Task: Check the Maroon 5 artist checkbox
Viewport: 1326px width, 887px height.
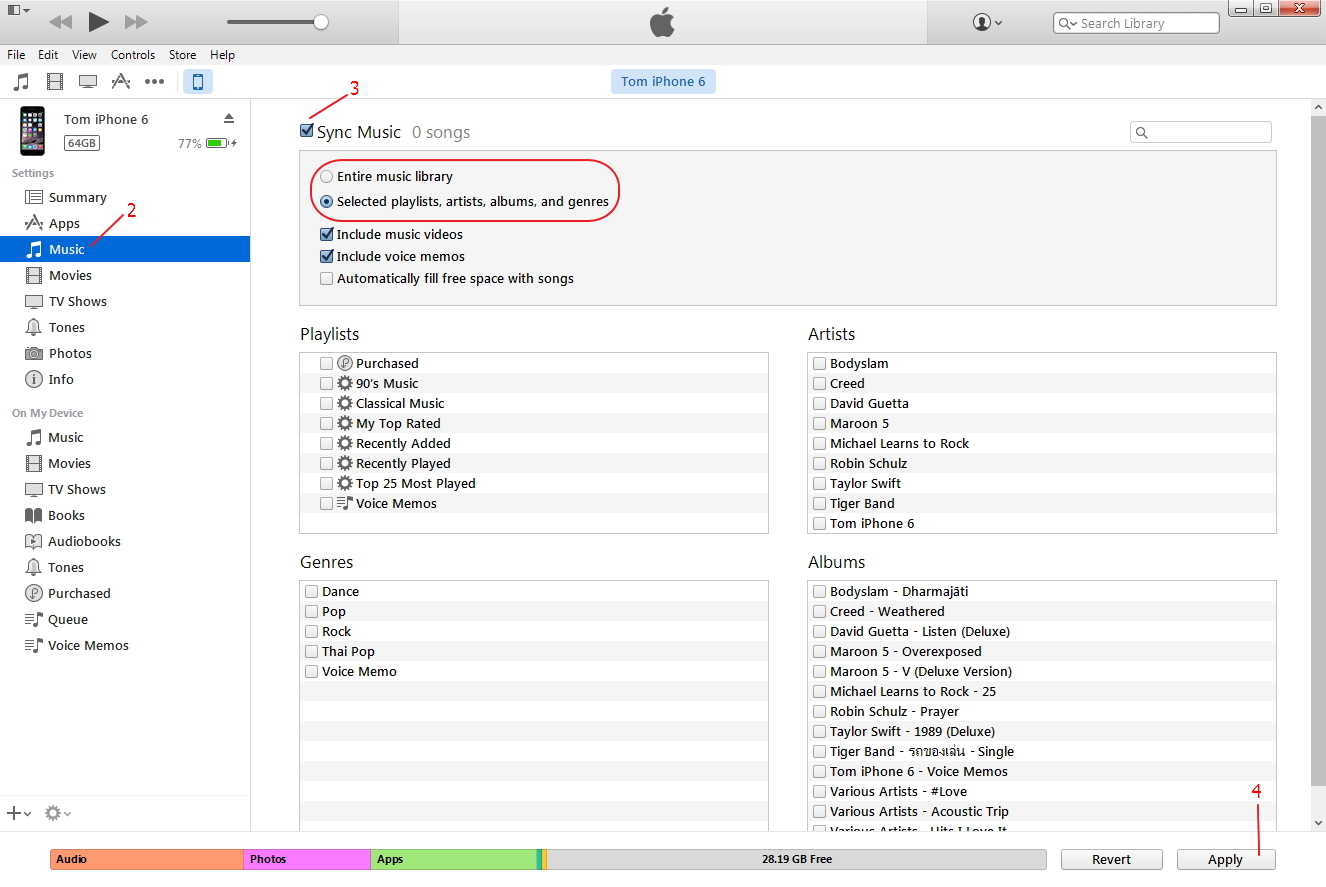Action: click(819, 423)
